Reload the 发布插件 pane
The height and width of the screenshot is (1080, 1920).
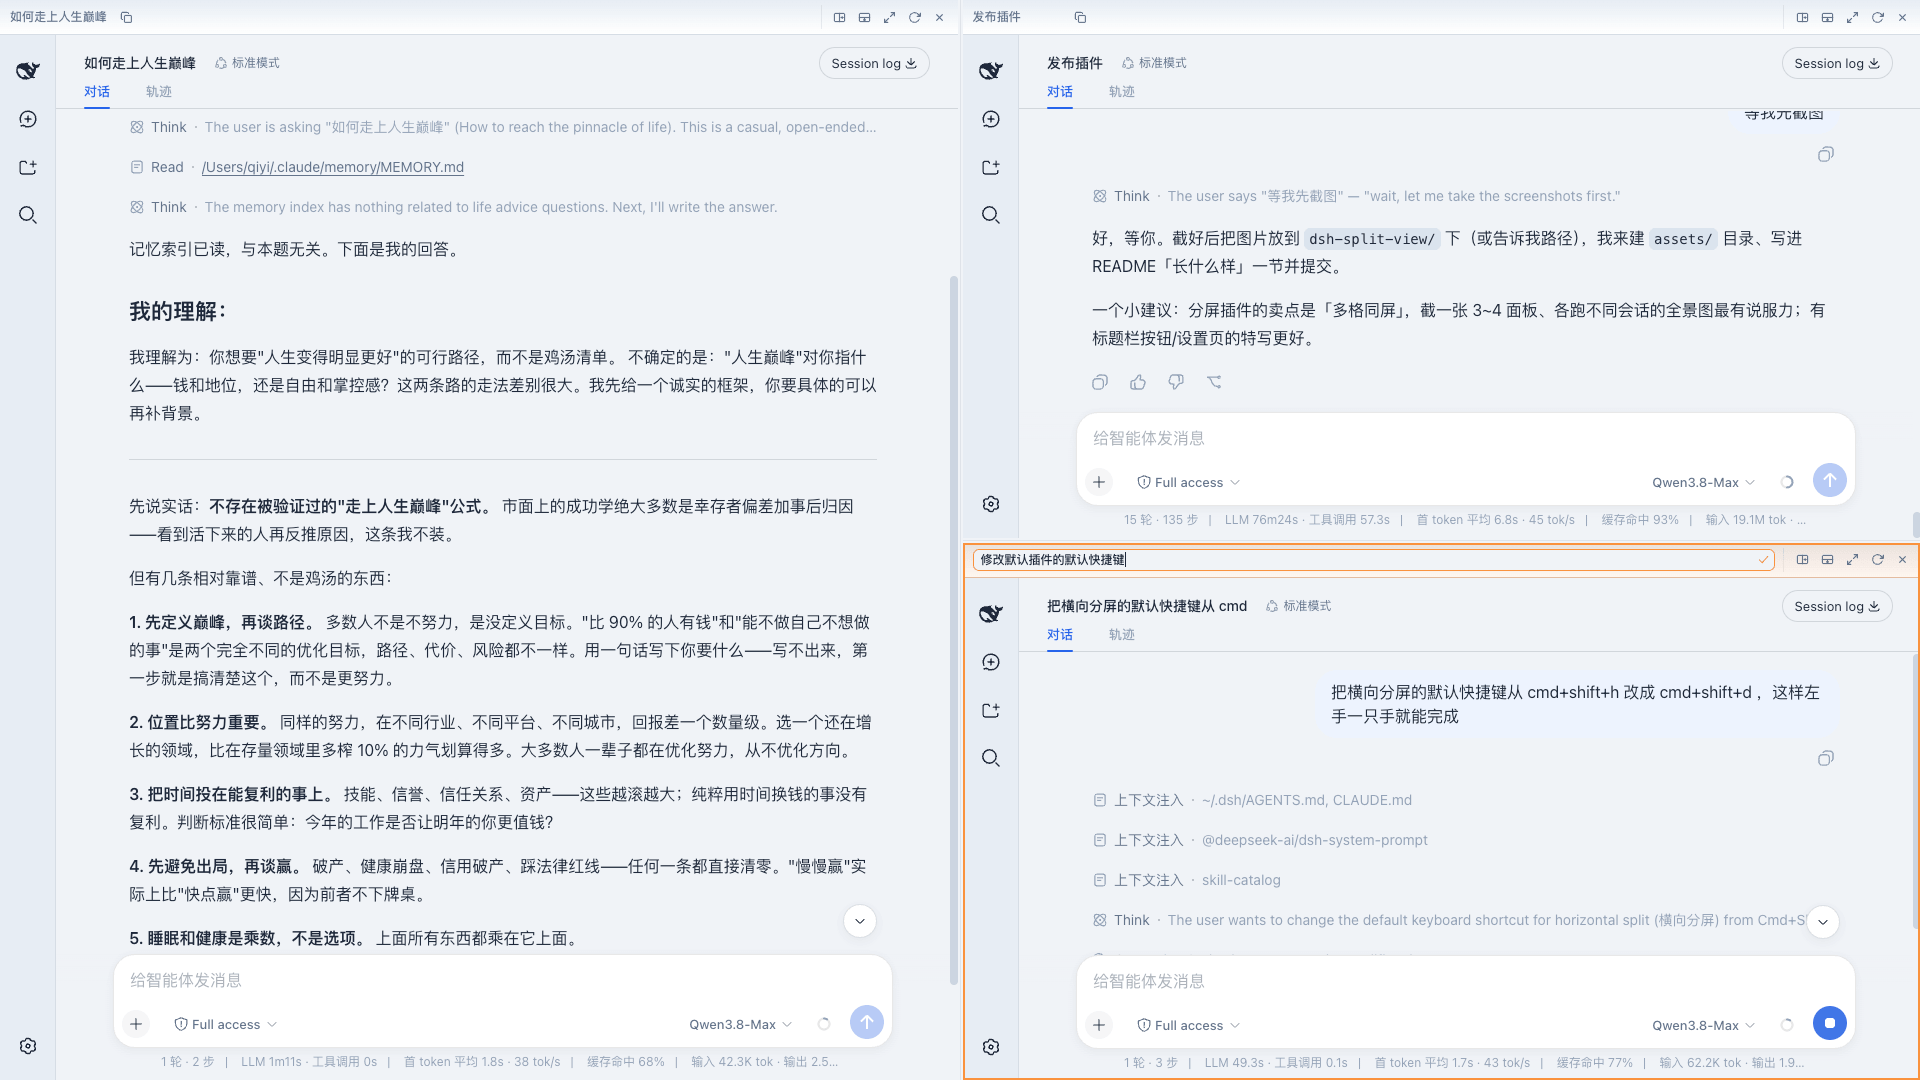pos(1877,17)
